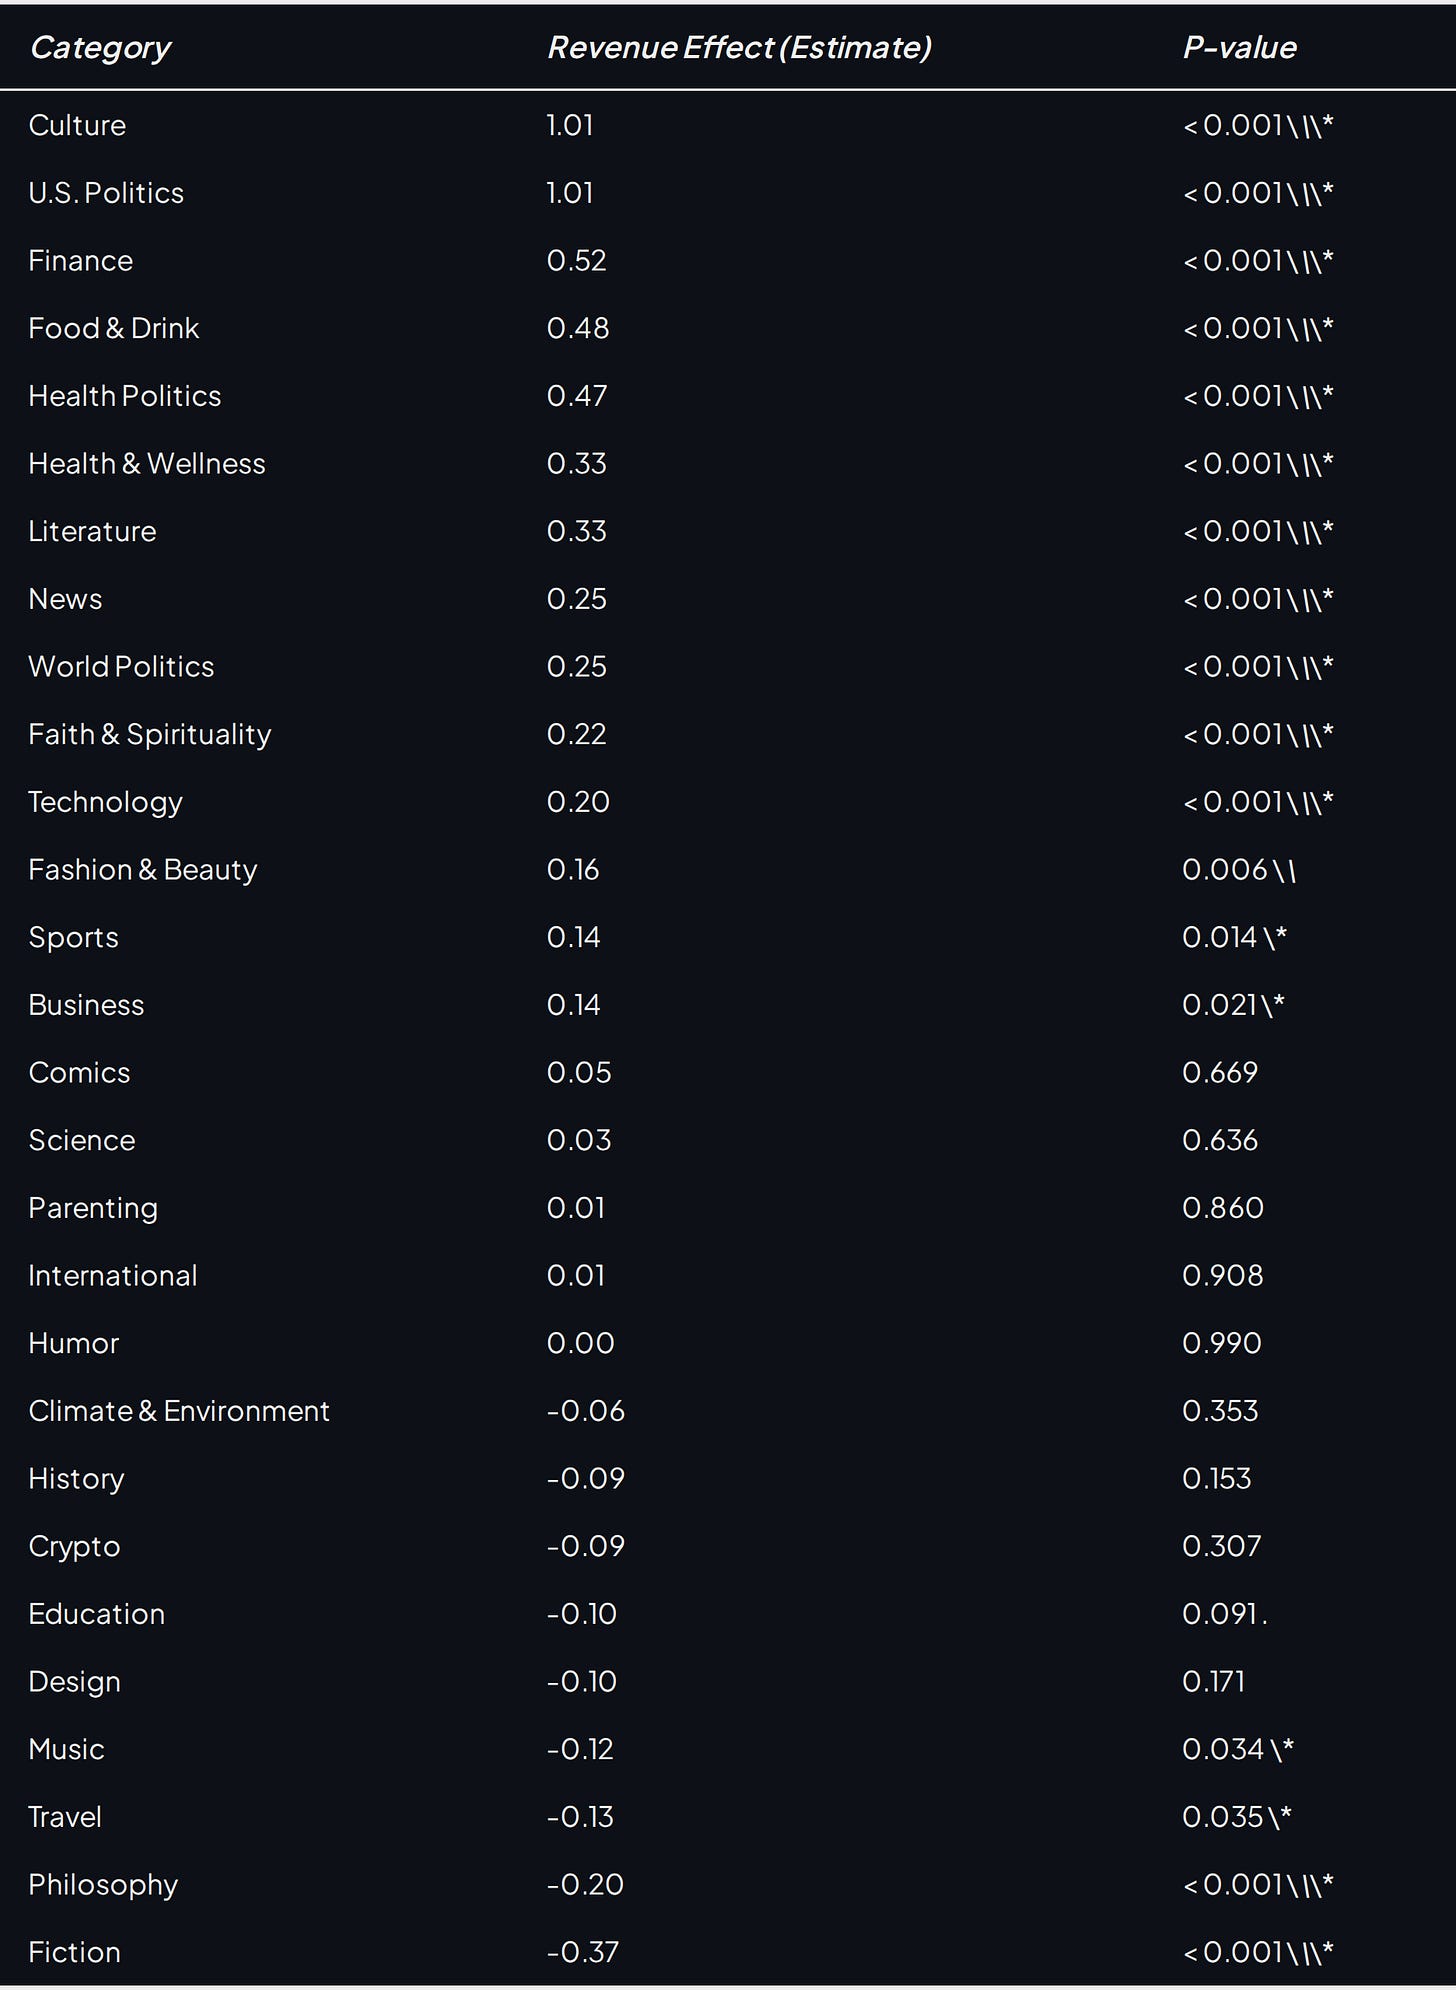The width and height of the screenshot is (1456, 1990).
Task: Select the Faith & Spirituality label
Action: (x=150, y=735)
